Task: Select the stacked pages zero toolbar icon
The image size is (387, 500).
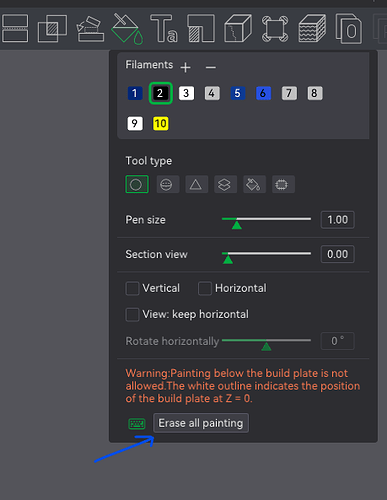Action: [x=349, y=29]
